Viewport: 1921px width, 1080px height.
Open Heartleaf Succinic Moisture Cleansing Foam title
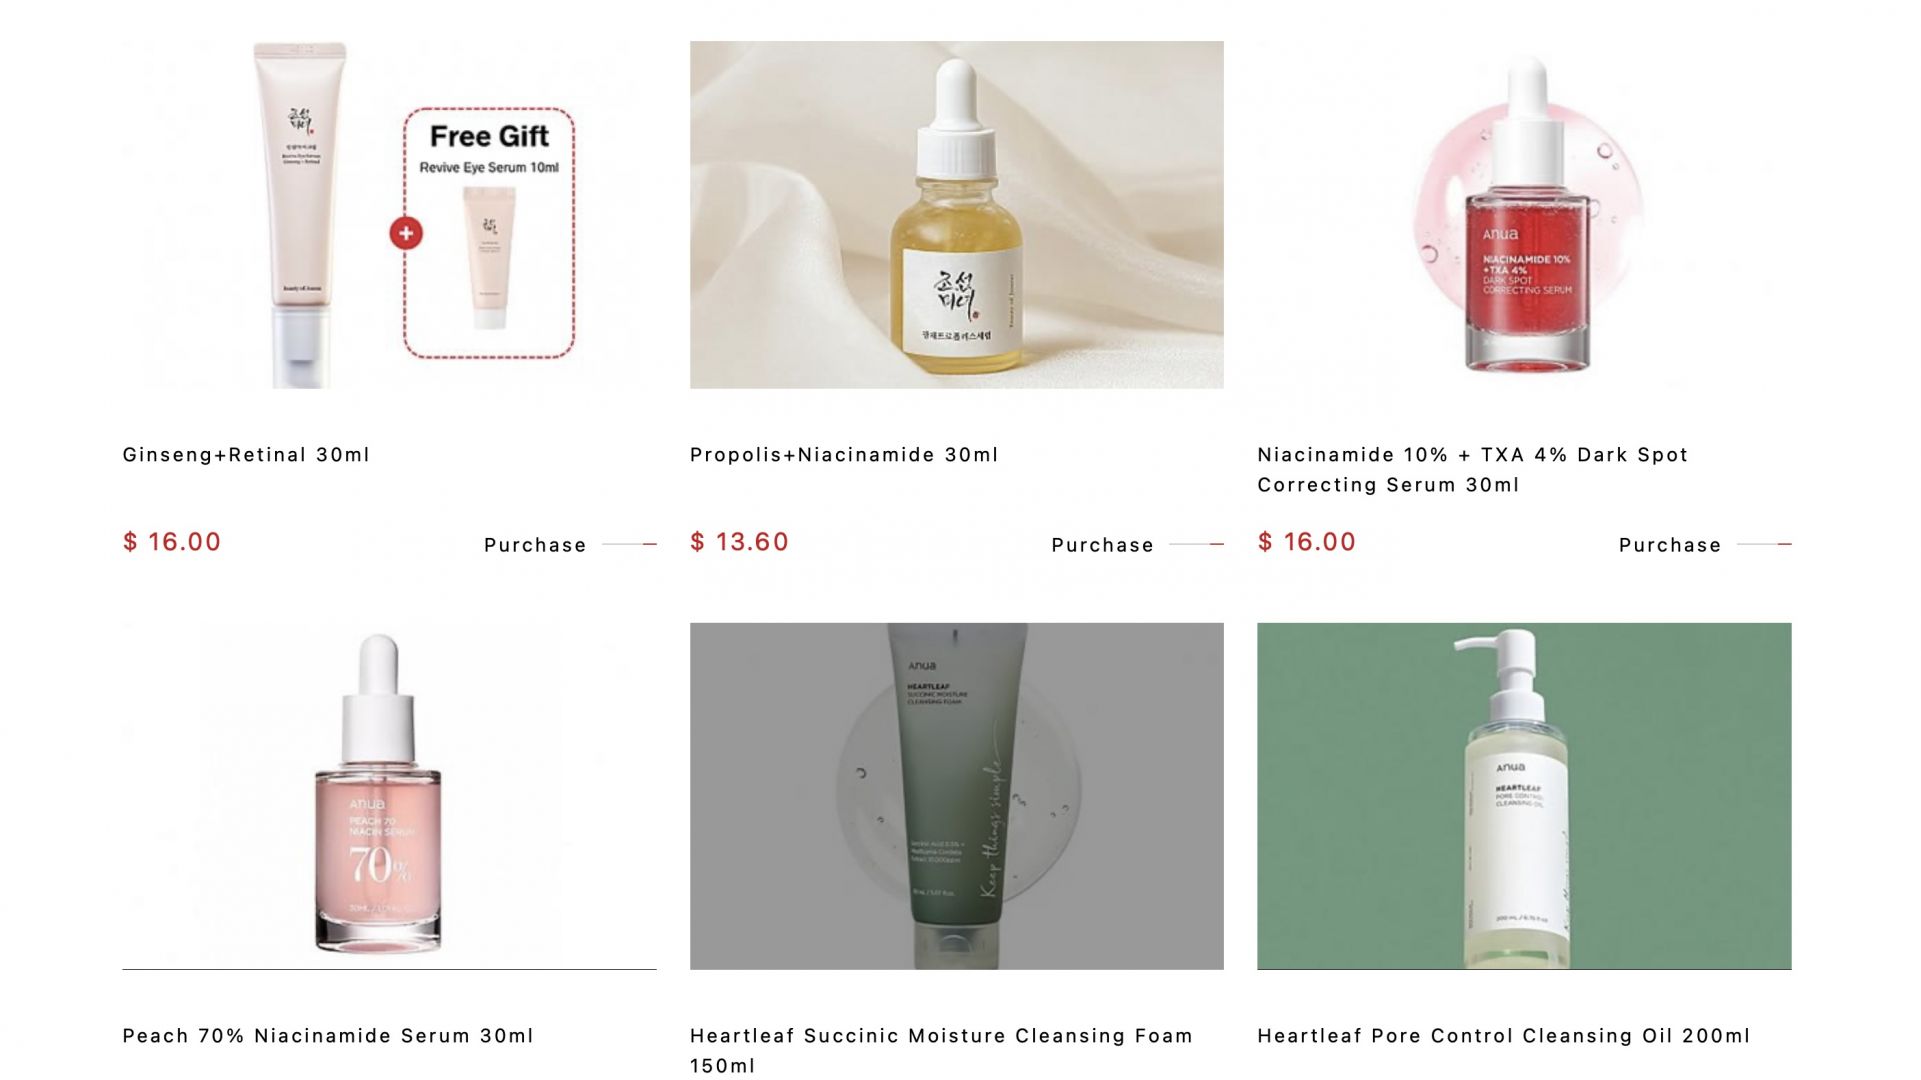[x=941, y=1051]
